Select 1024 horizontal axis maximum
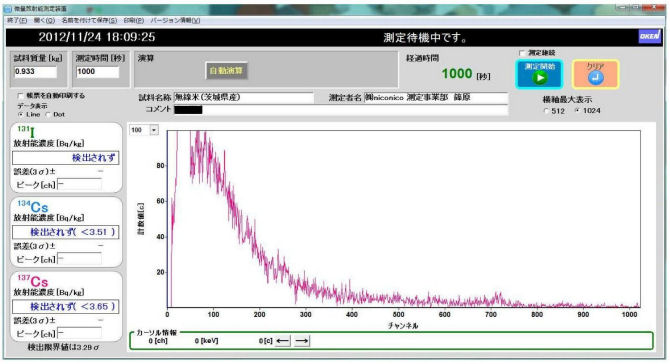The height and width of the screenshot is (364, 670). [577, 111]
